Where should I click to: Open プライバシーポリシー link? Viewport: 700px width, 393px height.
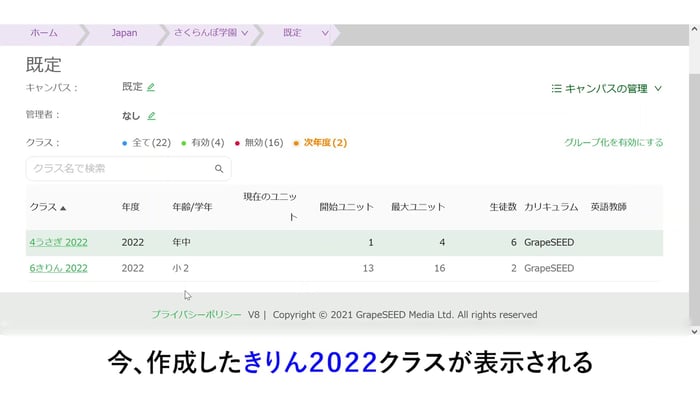click(x=196, y=314)
